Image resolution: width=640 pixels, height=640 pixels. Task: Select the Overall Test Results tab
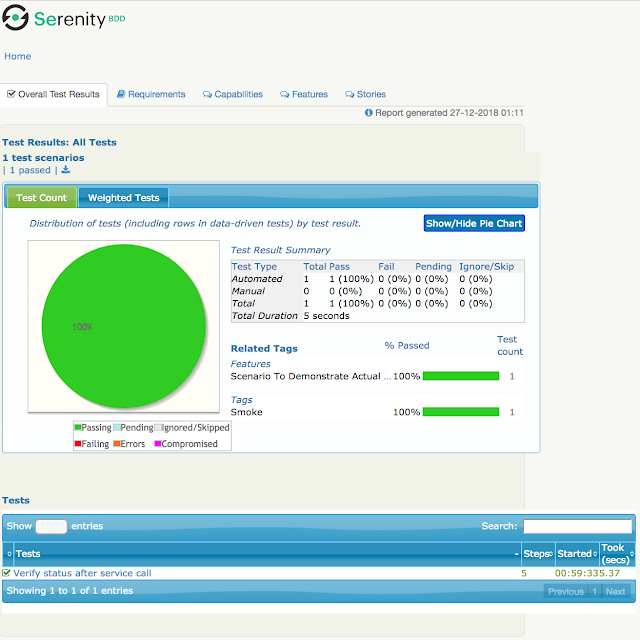[53, 94]
